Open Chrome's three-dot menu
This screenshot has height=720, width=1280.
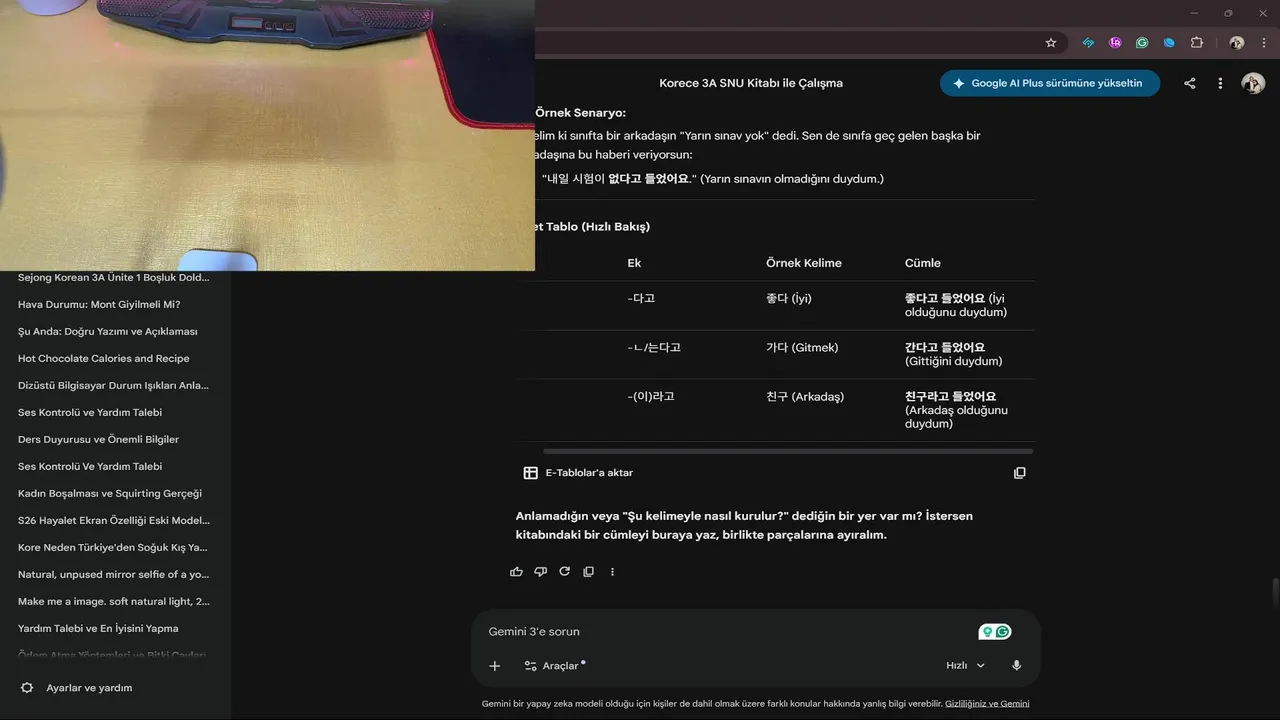click(1263, 43)
